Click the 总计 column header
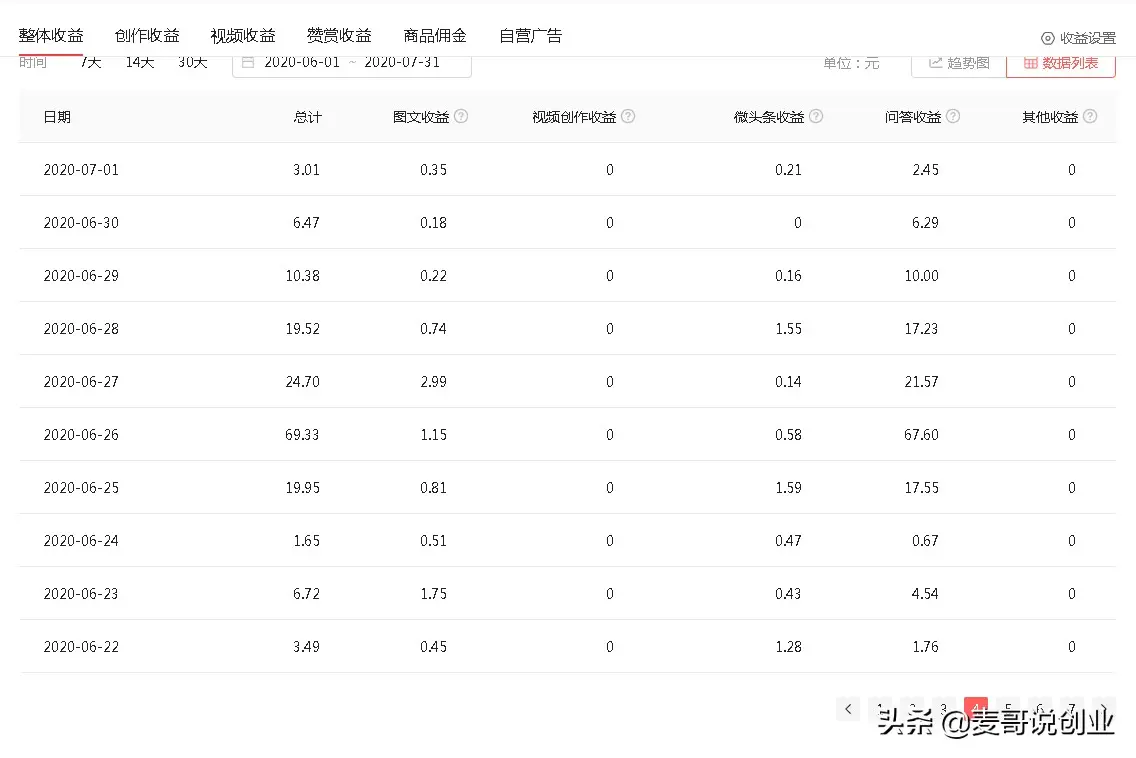The height and width of the screenshot is (758, 1136). pos(307,117)
